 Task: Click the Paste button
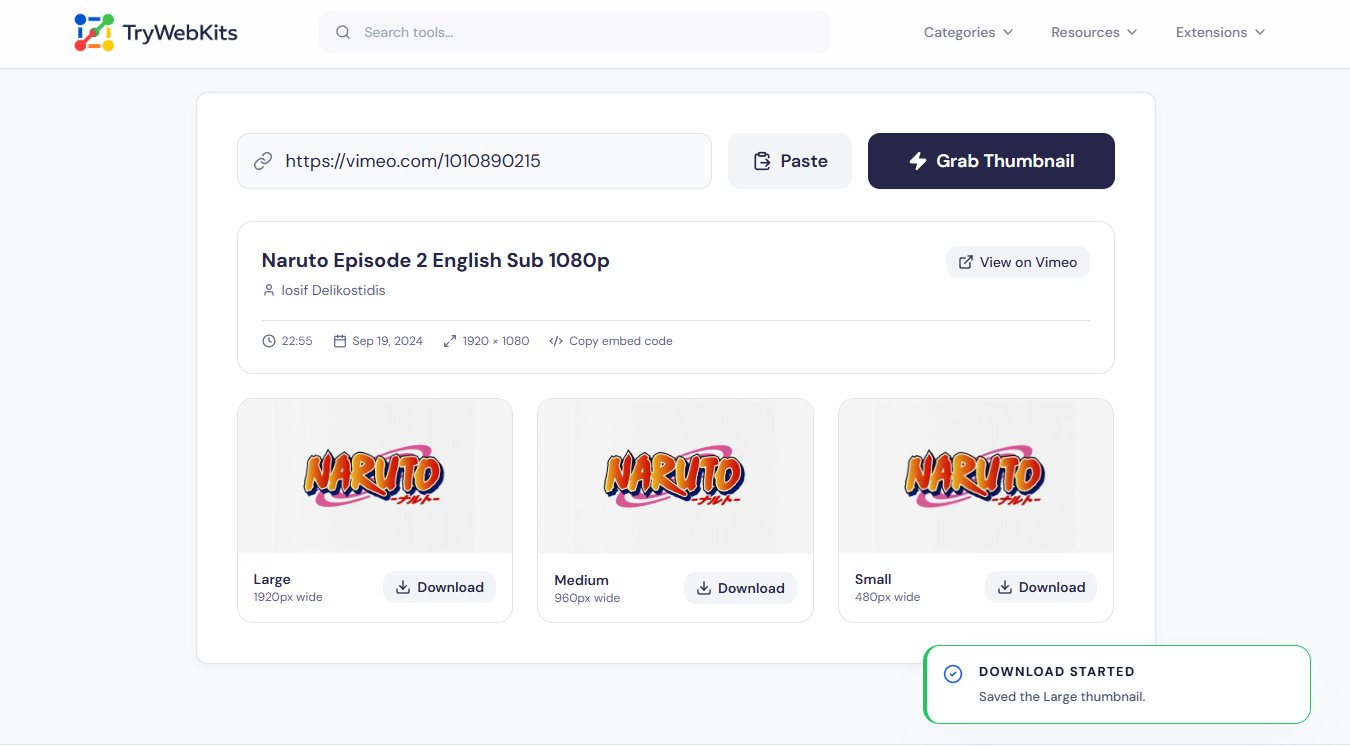[x=790, y=161]
